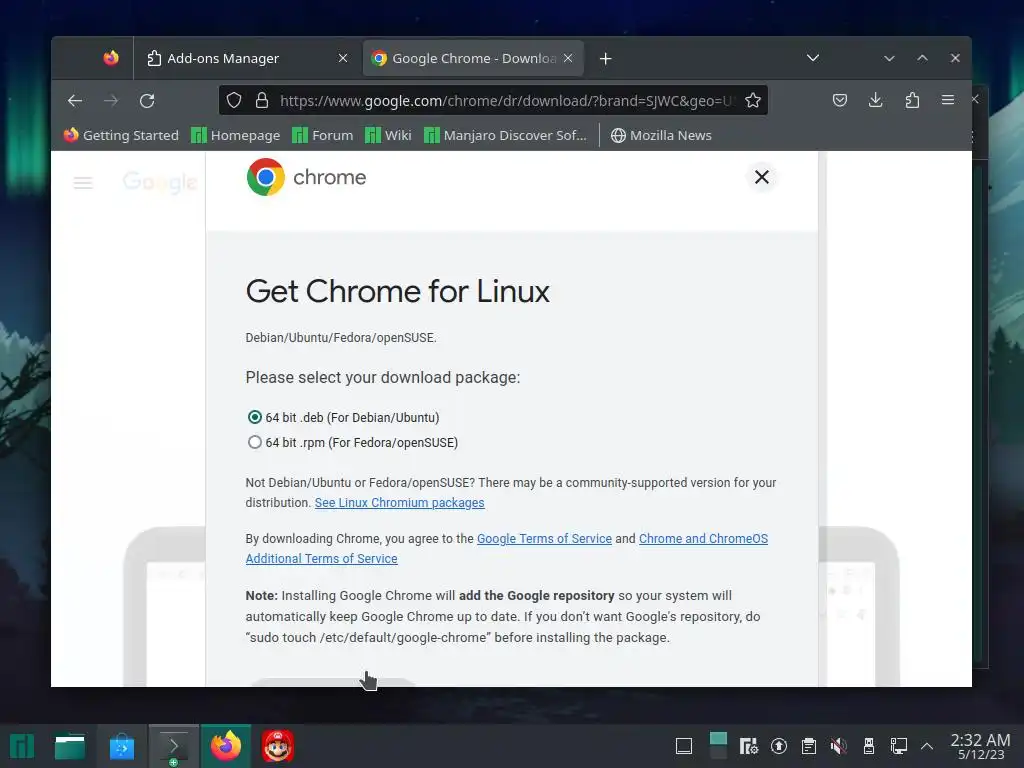Open the file manager from taskbar
The image size is (1024, 768).
click(70, 746)
